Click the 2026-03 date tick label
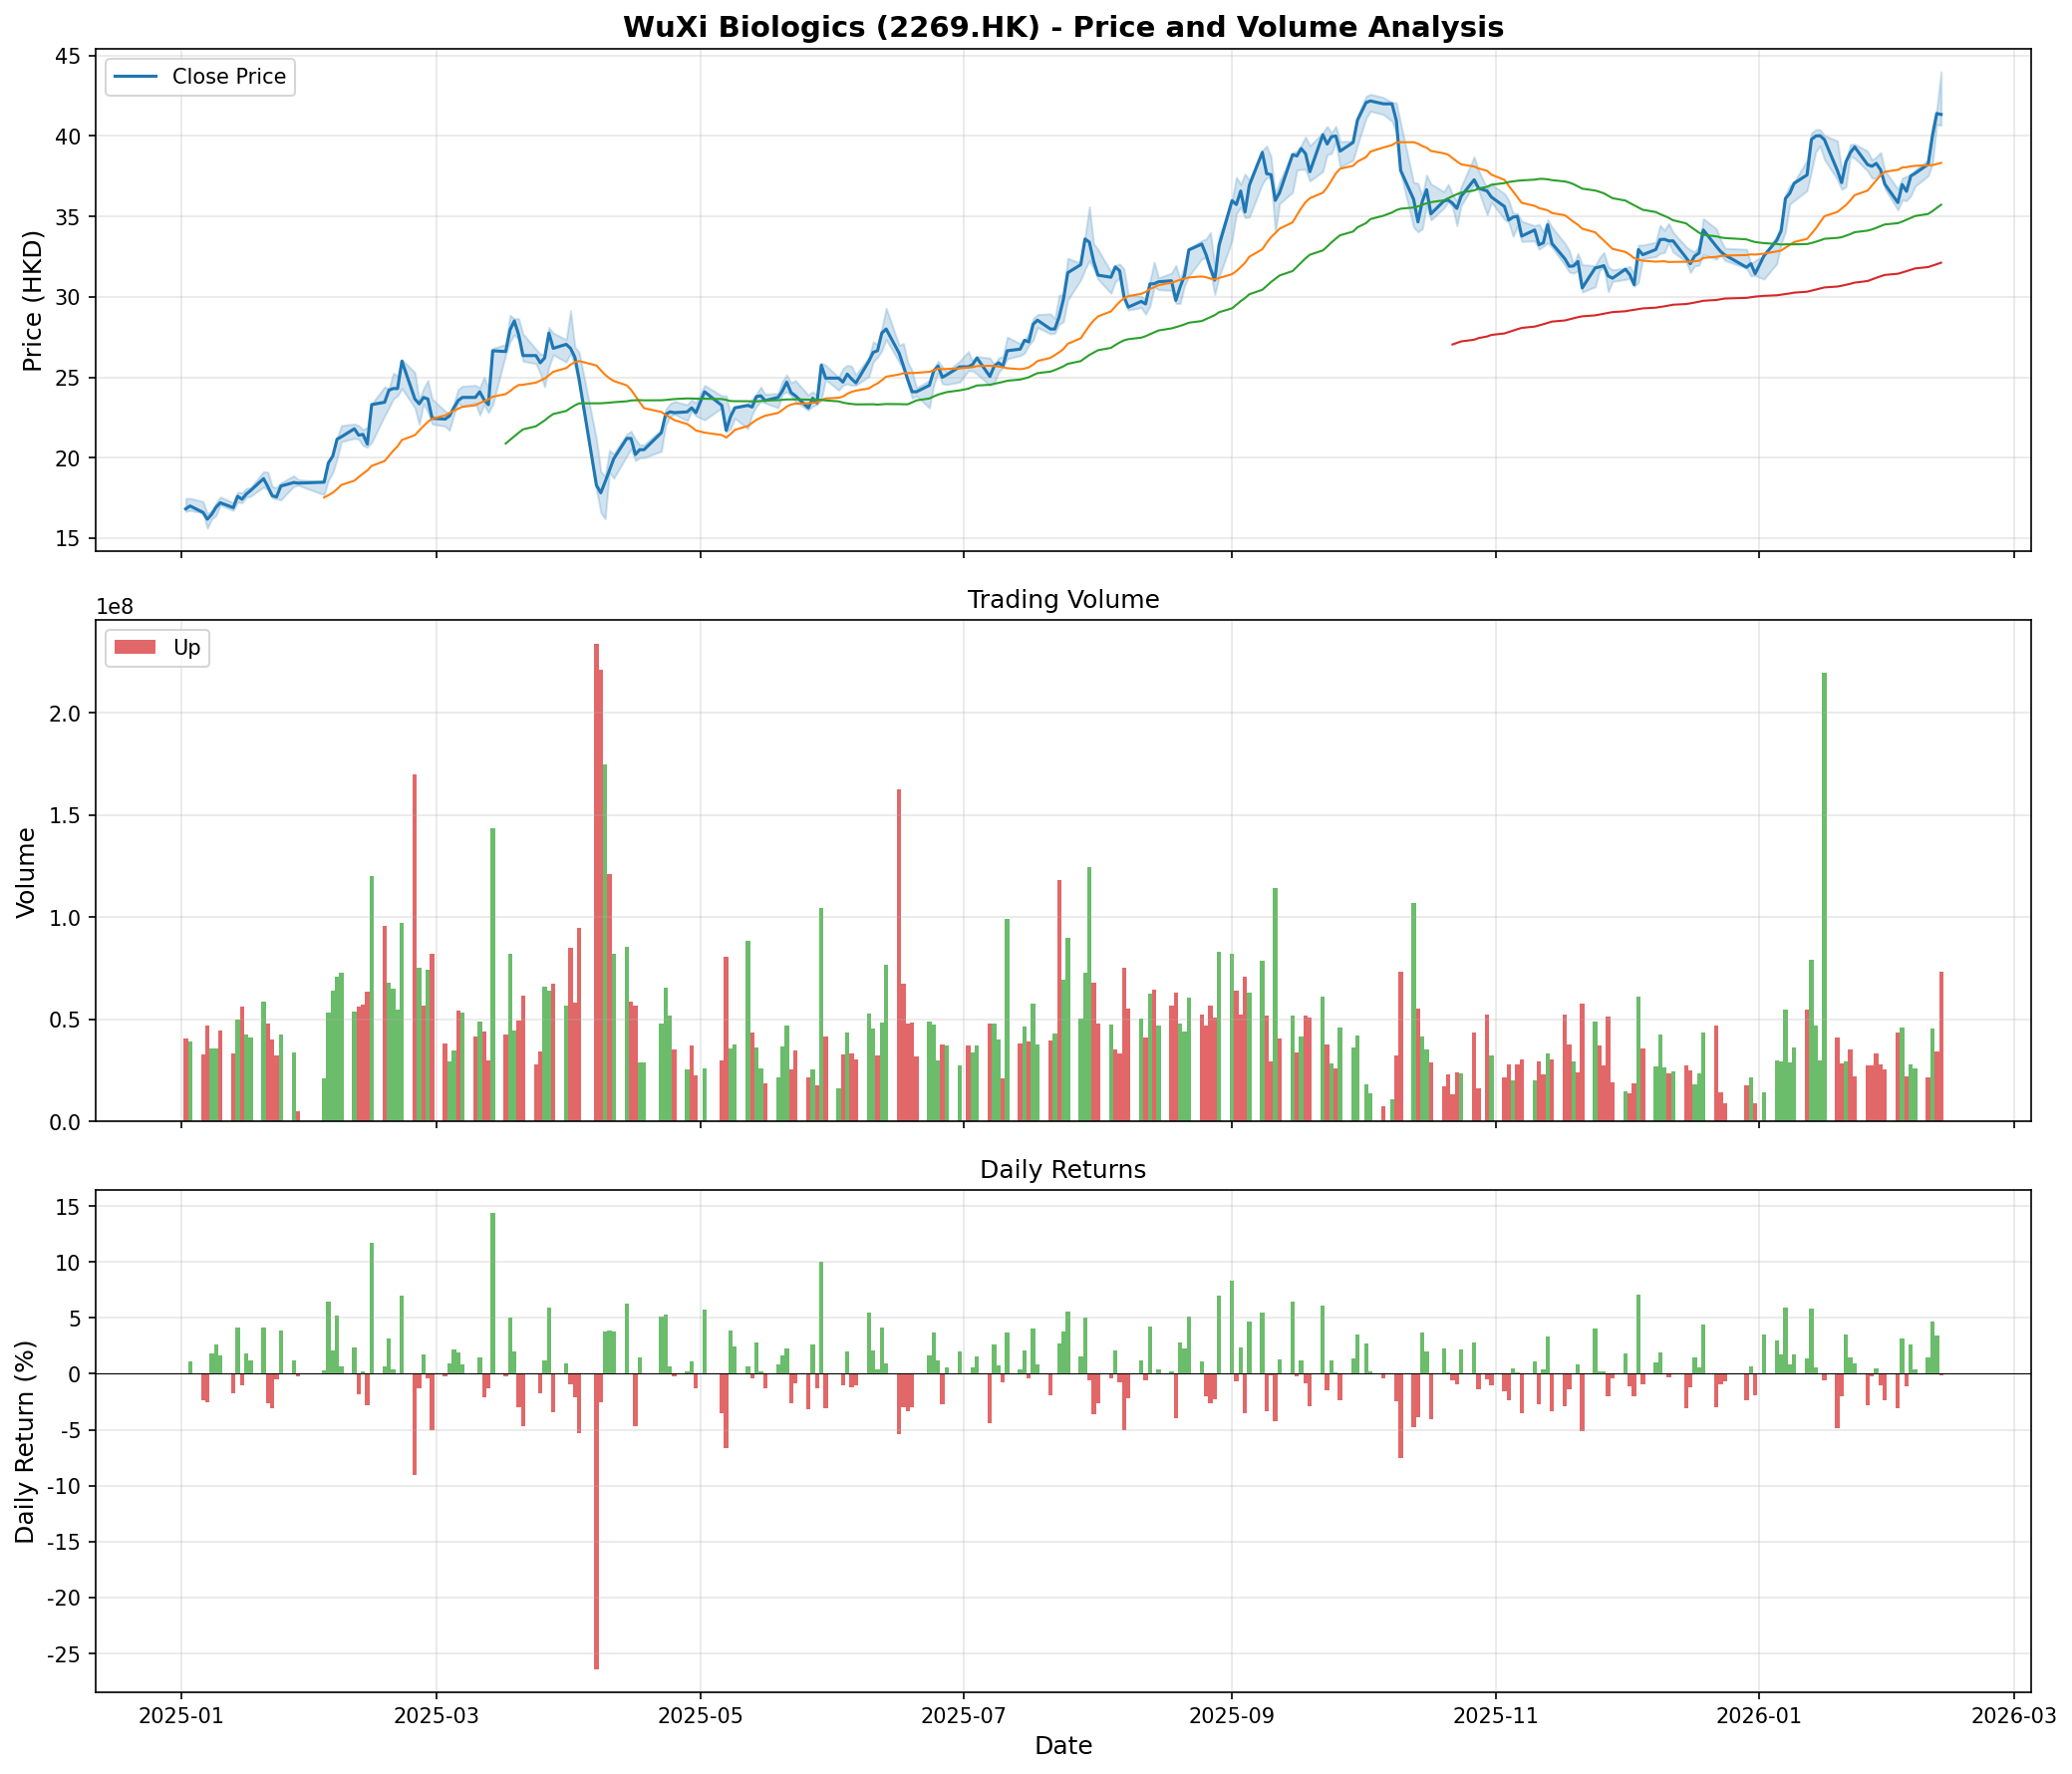The image size is (2072, 1774). pyautogui.click(x=2013, y=1716)
